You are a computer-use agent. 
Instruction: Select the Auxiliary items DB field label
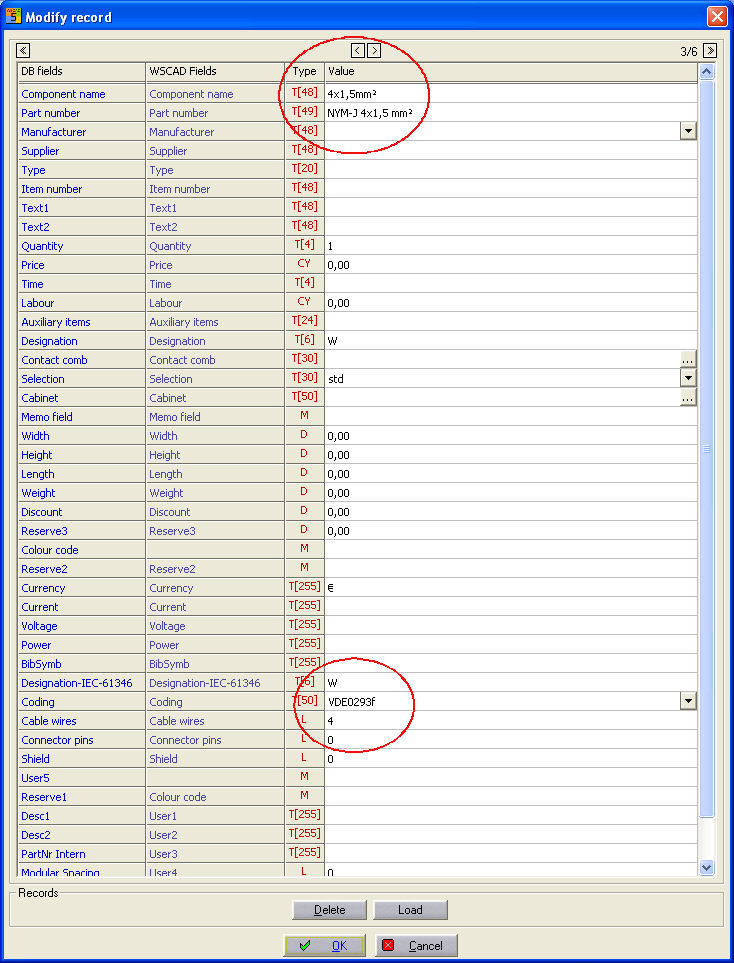click(x=56, y=322)
